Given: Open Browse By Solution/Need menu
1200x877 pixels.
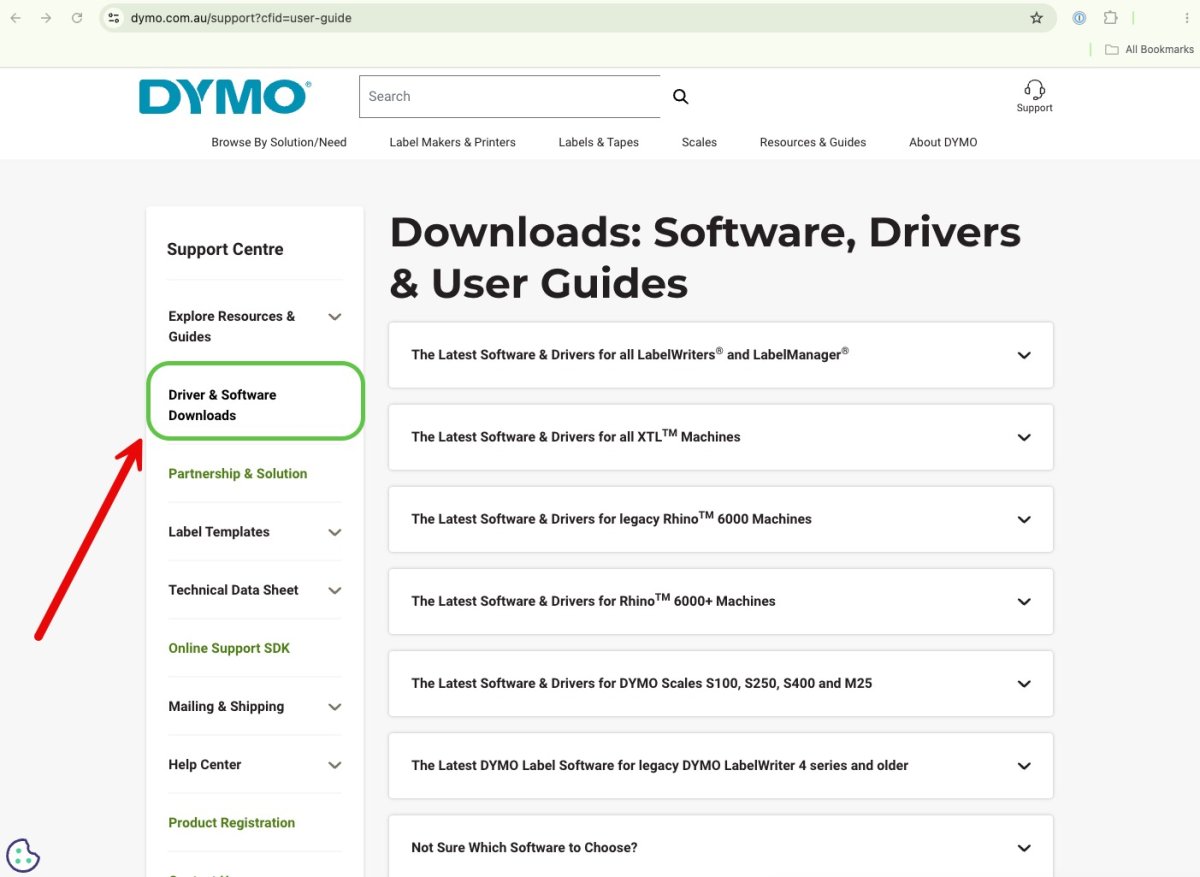Looking at the screenshot, I should 279,142.
